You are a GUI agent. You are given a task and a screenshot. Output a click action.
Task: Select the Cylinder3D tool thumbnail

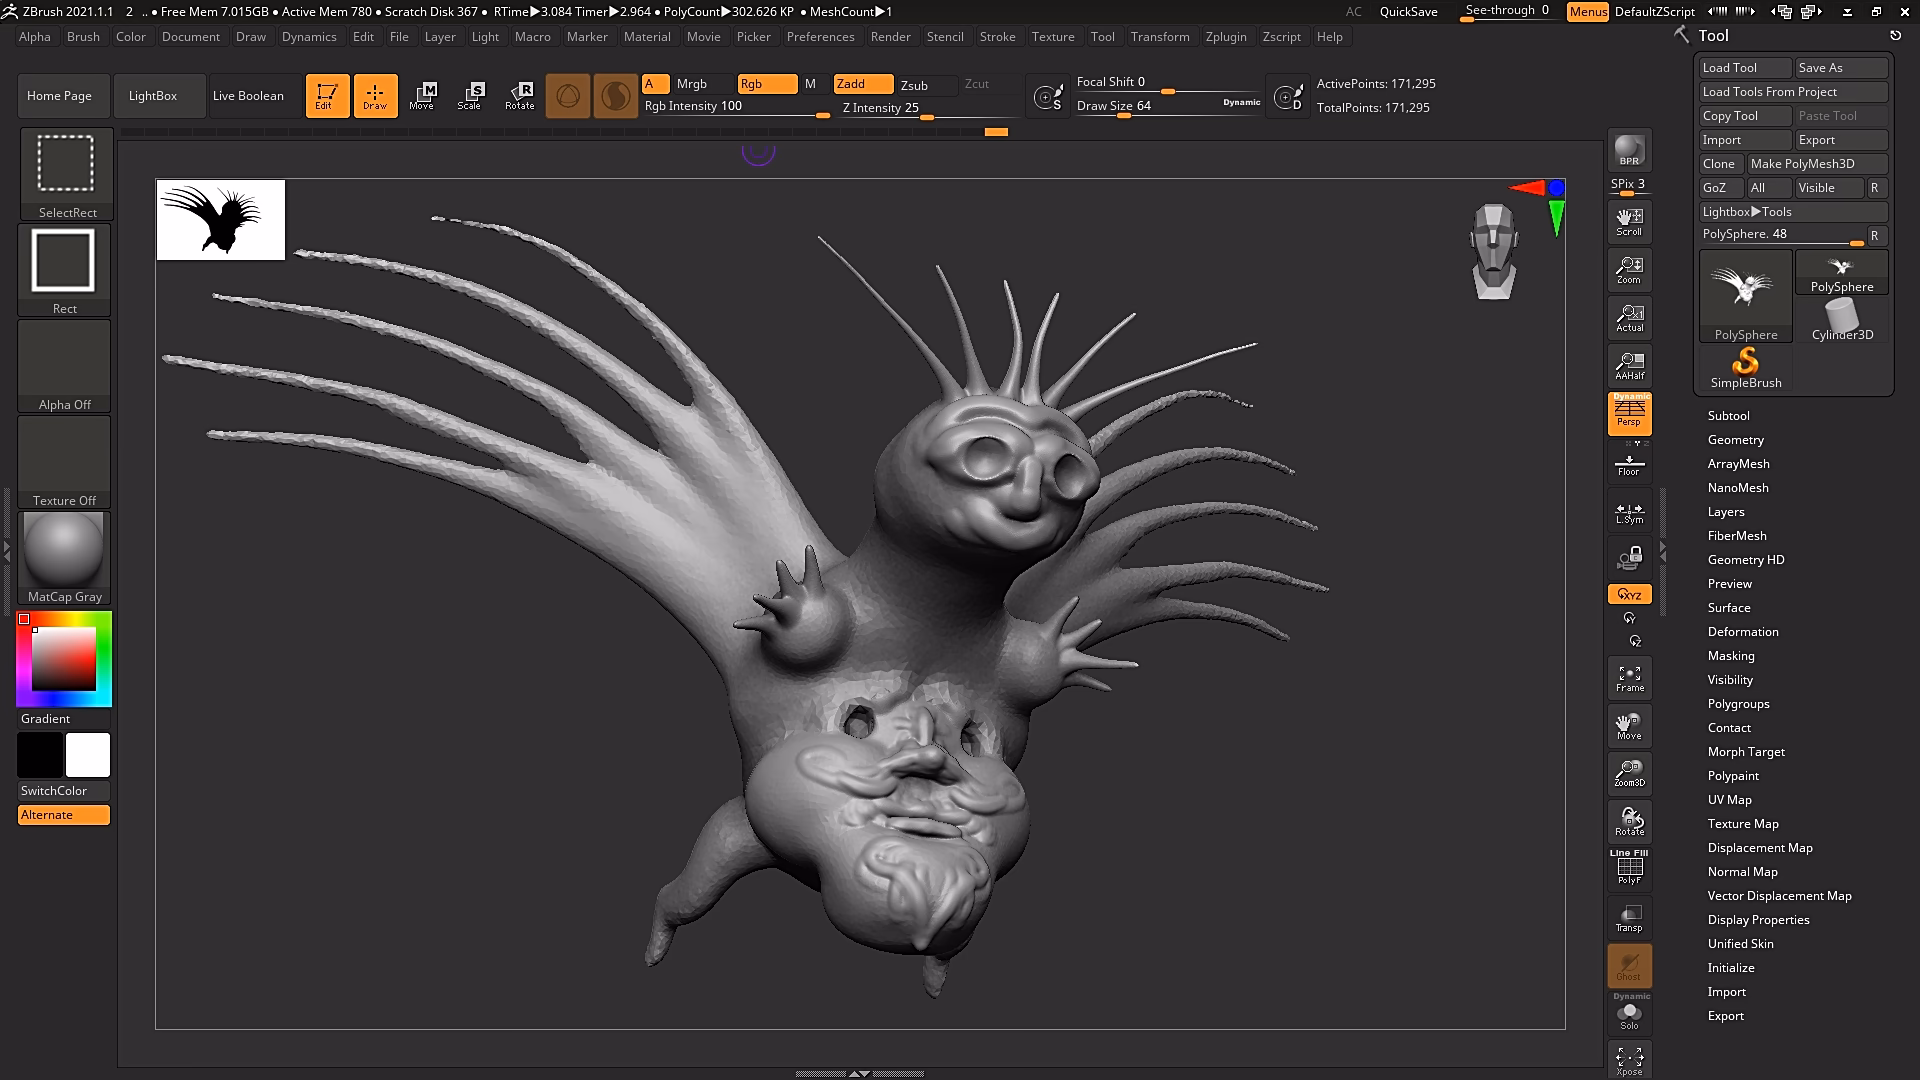click(x=1841, y=320)
